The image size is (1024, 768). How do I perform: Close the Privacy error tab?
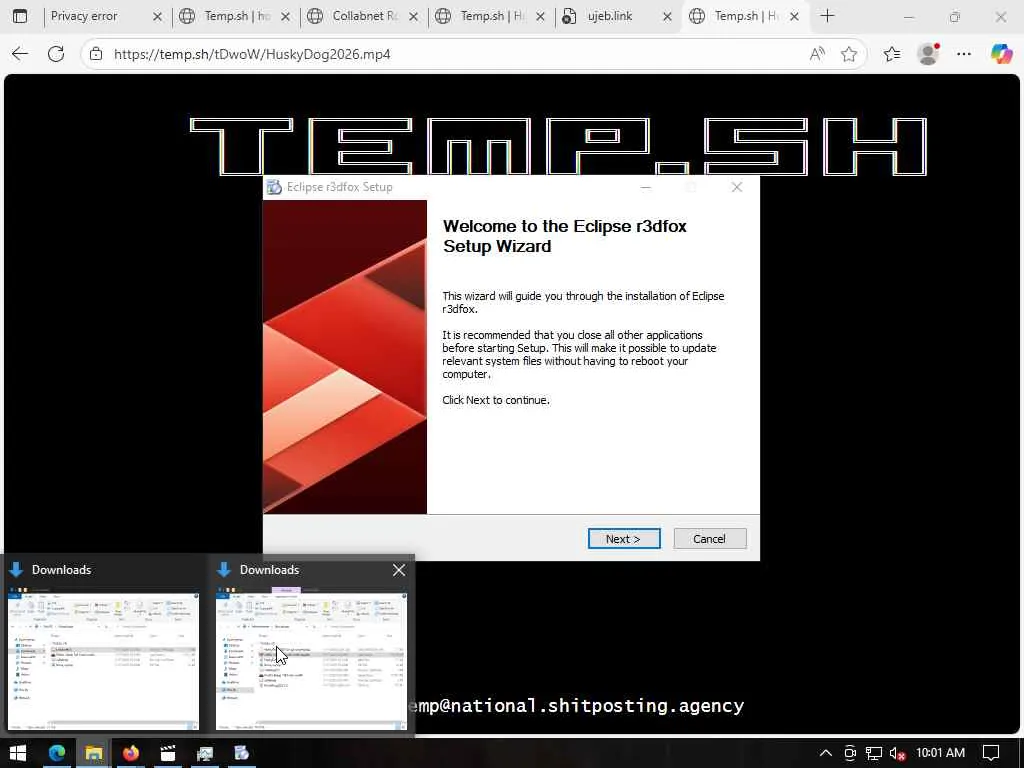point(157,17)
